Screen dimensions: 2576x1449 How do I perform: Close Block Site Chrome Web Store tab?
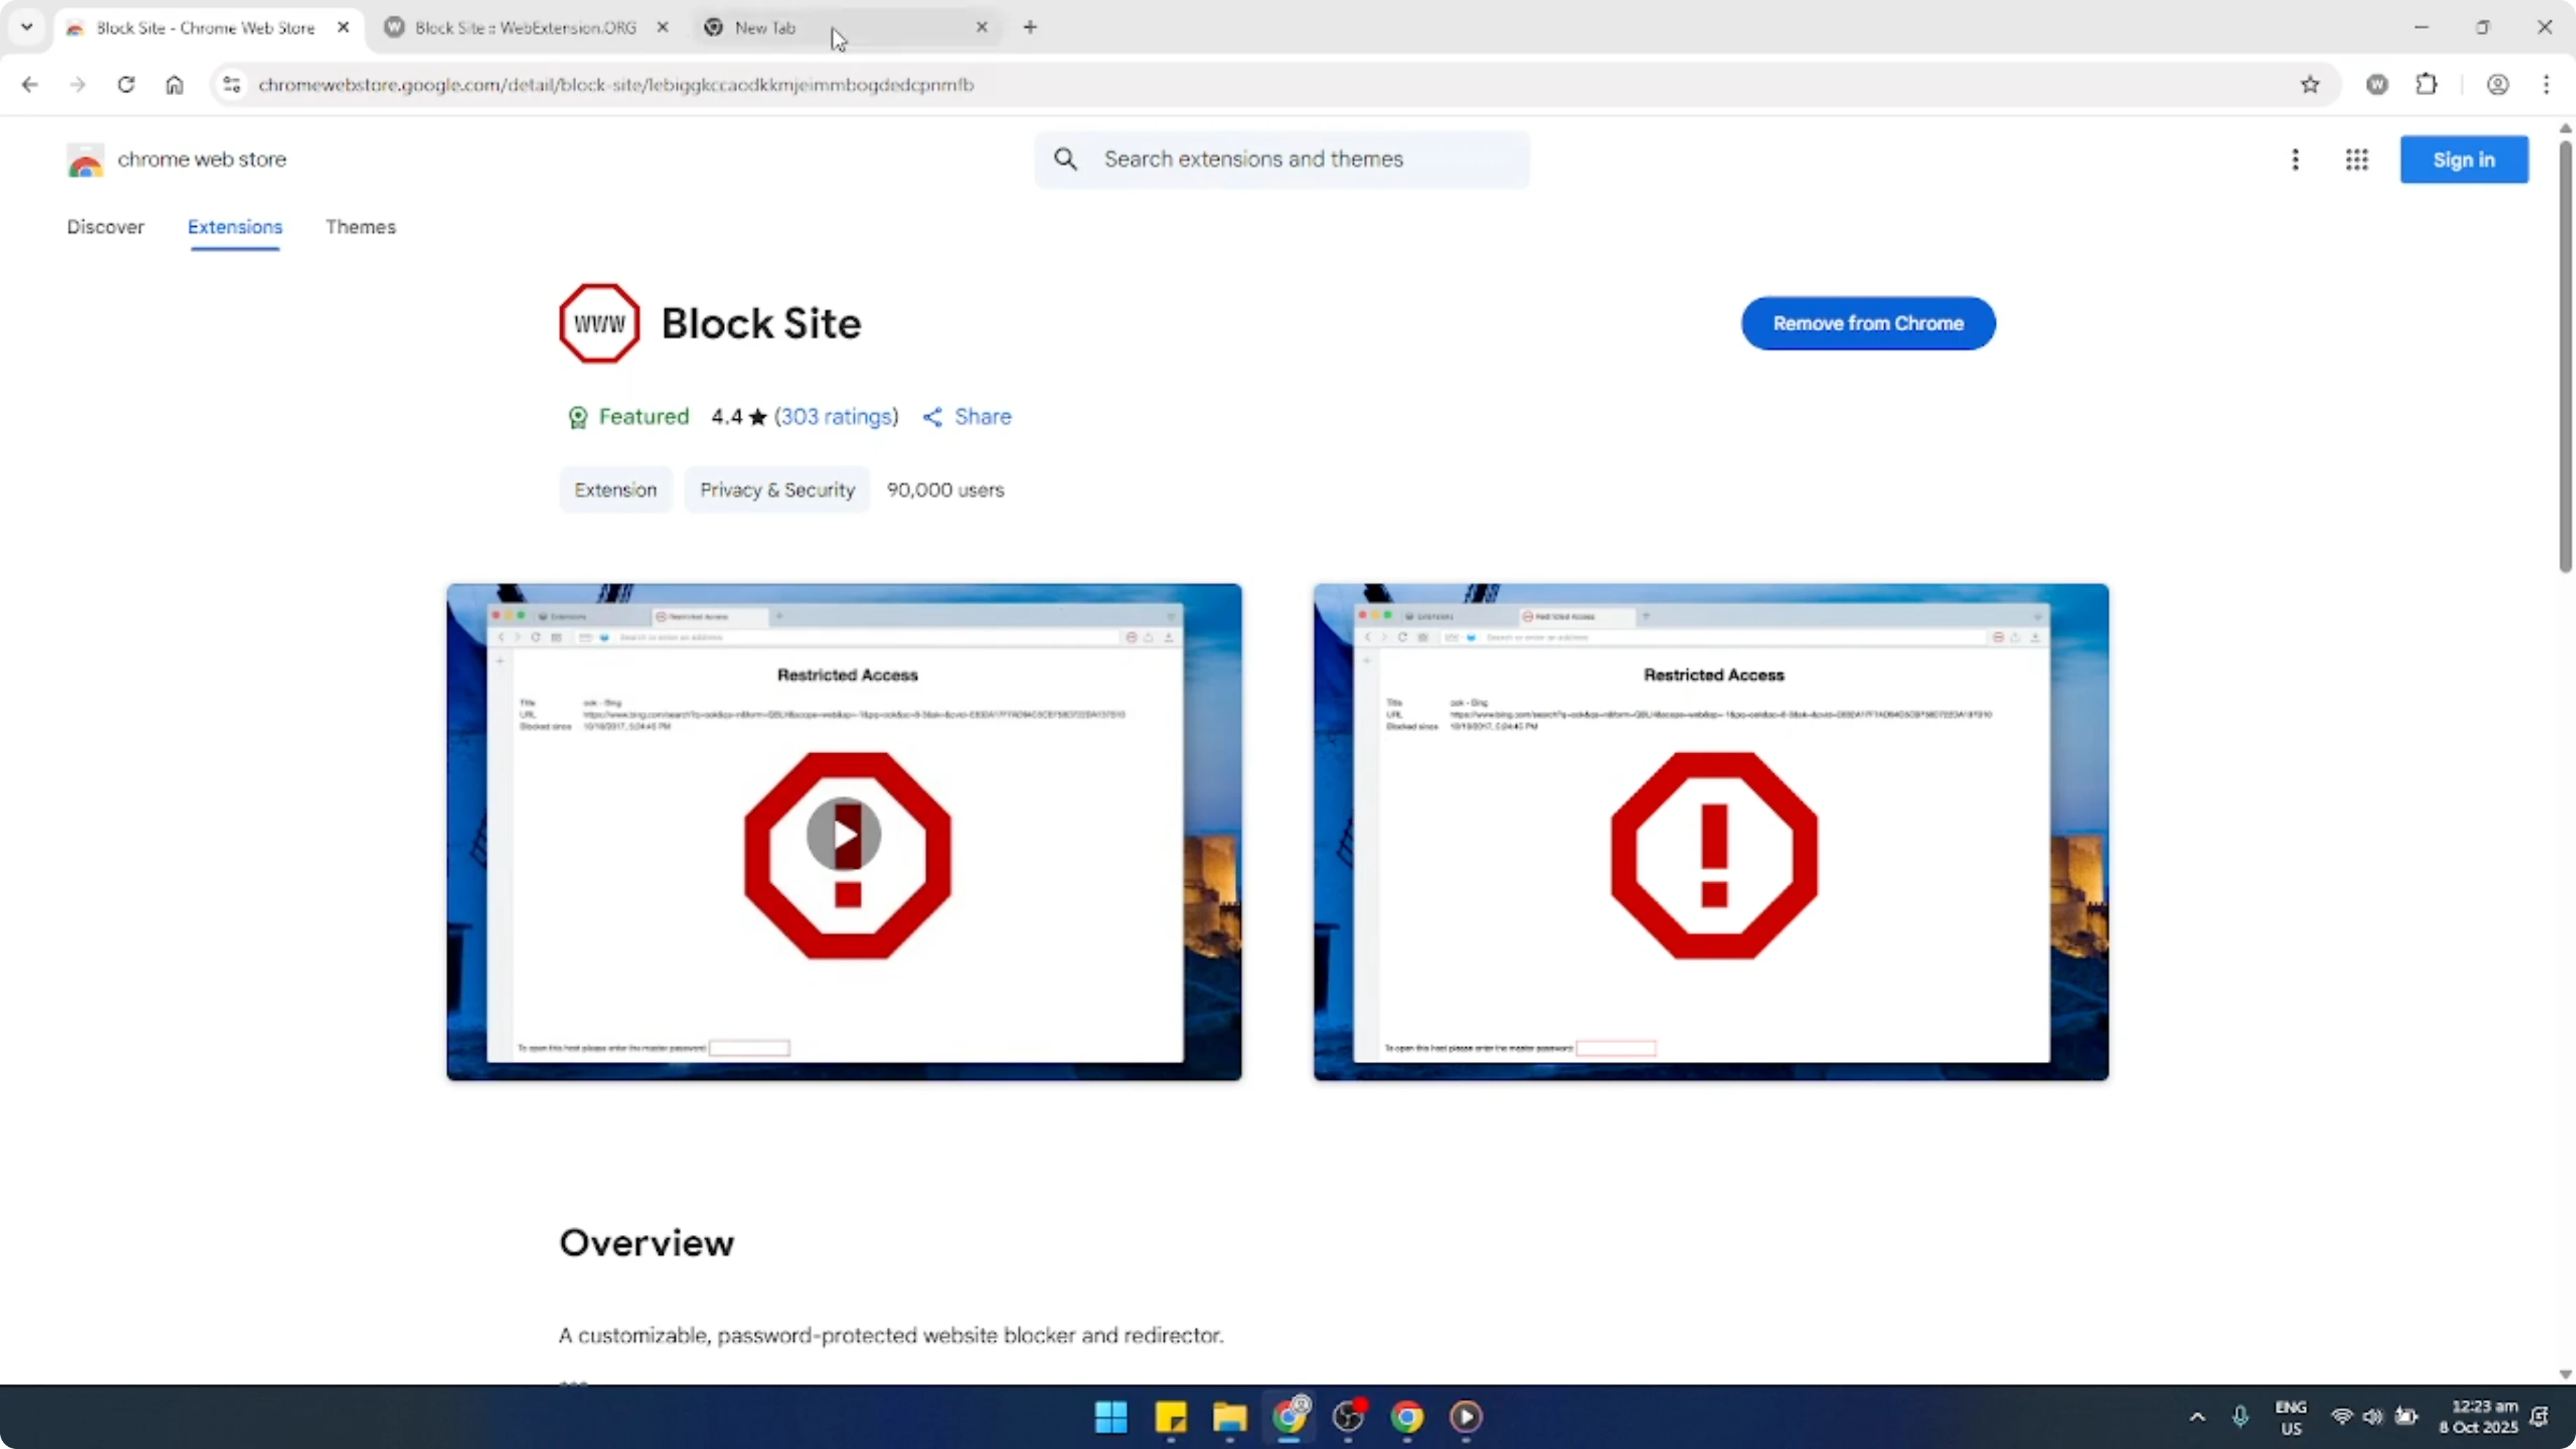tap(343, 27)
